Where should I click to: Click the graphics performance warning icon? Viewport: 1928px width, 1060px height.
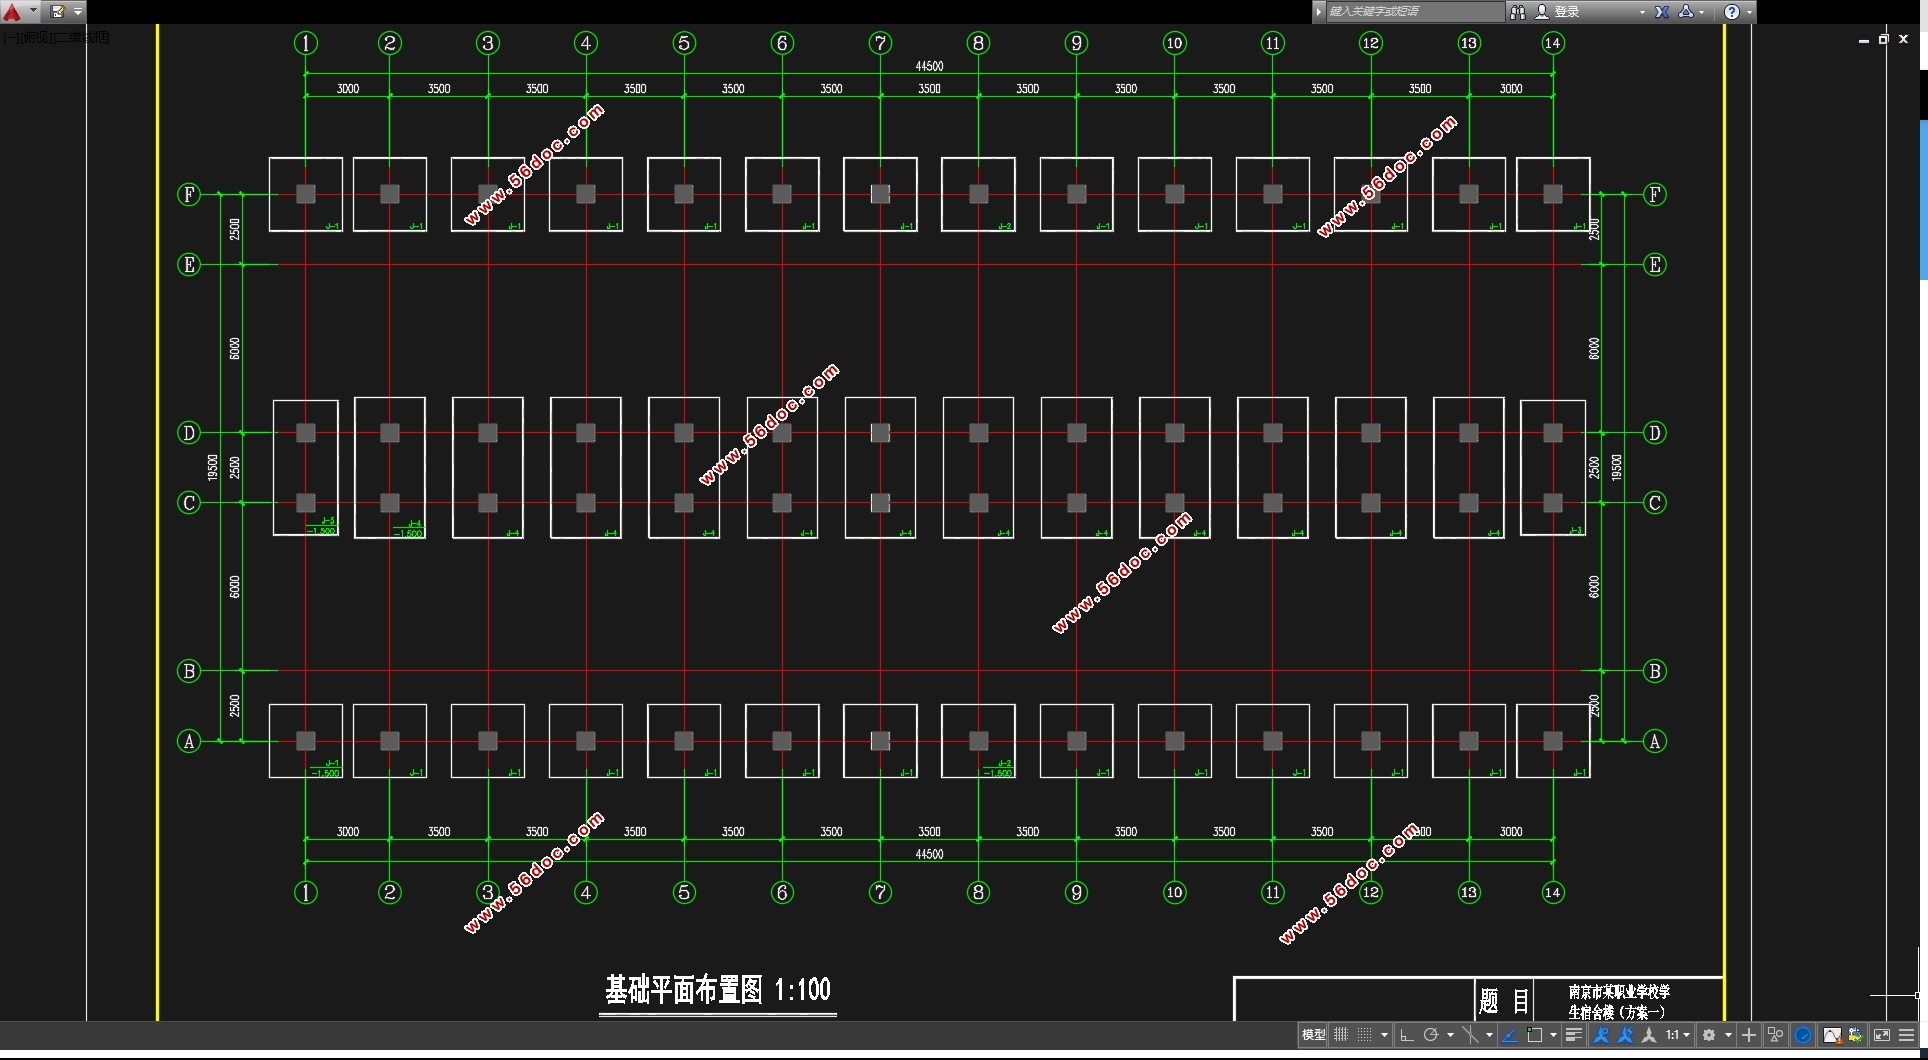tap(1831, 1035)
